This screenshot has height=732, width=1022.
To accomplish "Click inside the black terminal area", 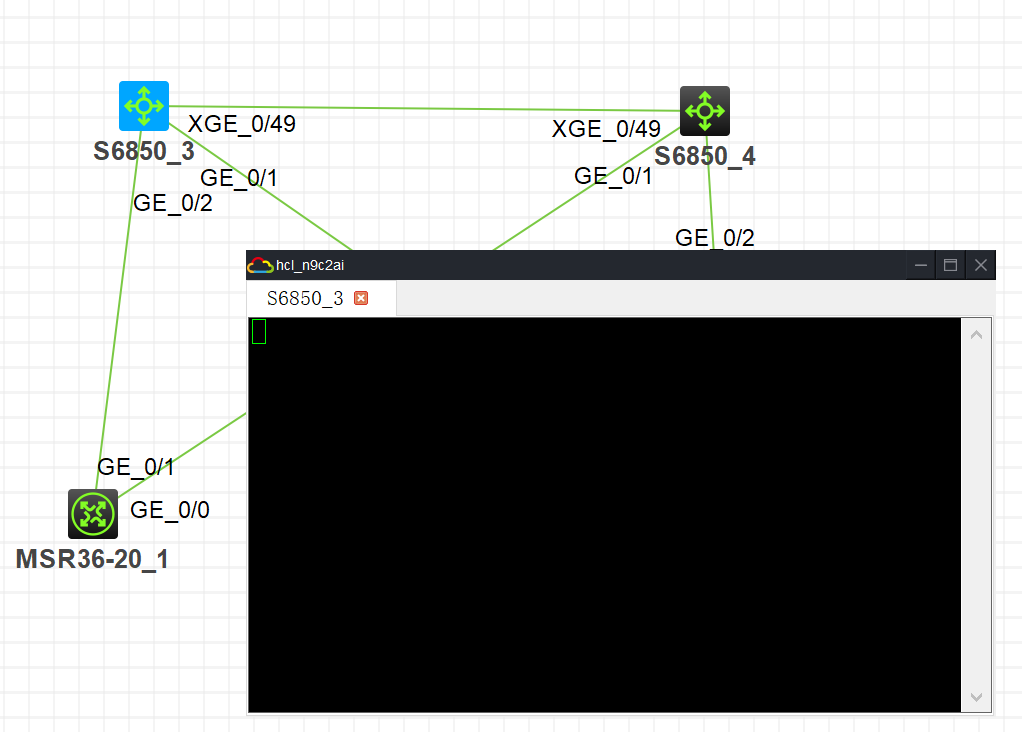I will coord(604,515).
